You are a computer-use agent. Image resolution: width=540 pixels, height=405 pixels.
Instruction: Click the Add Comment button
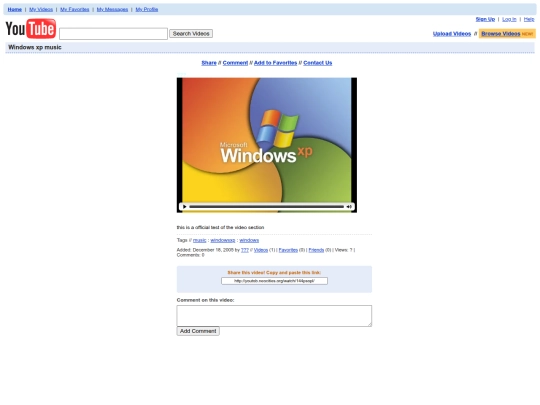click(198, 331)
